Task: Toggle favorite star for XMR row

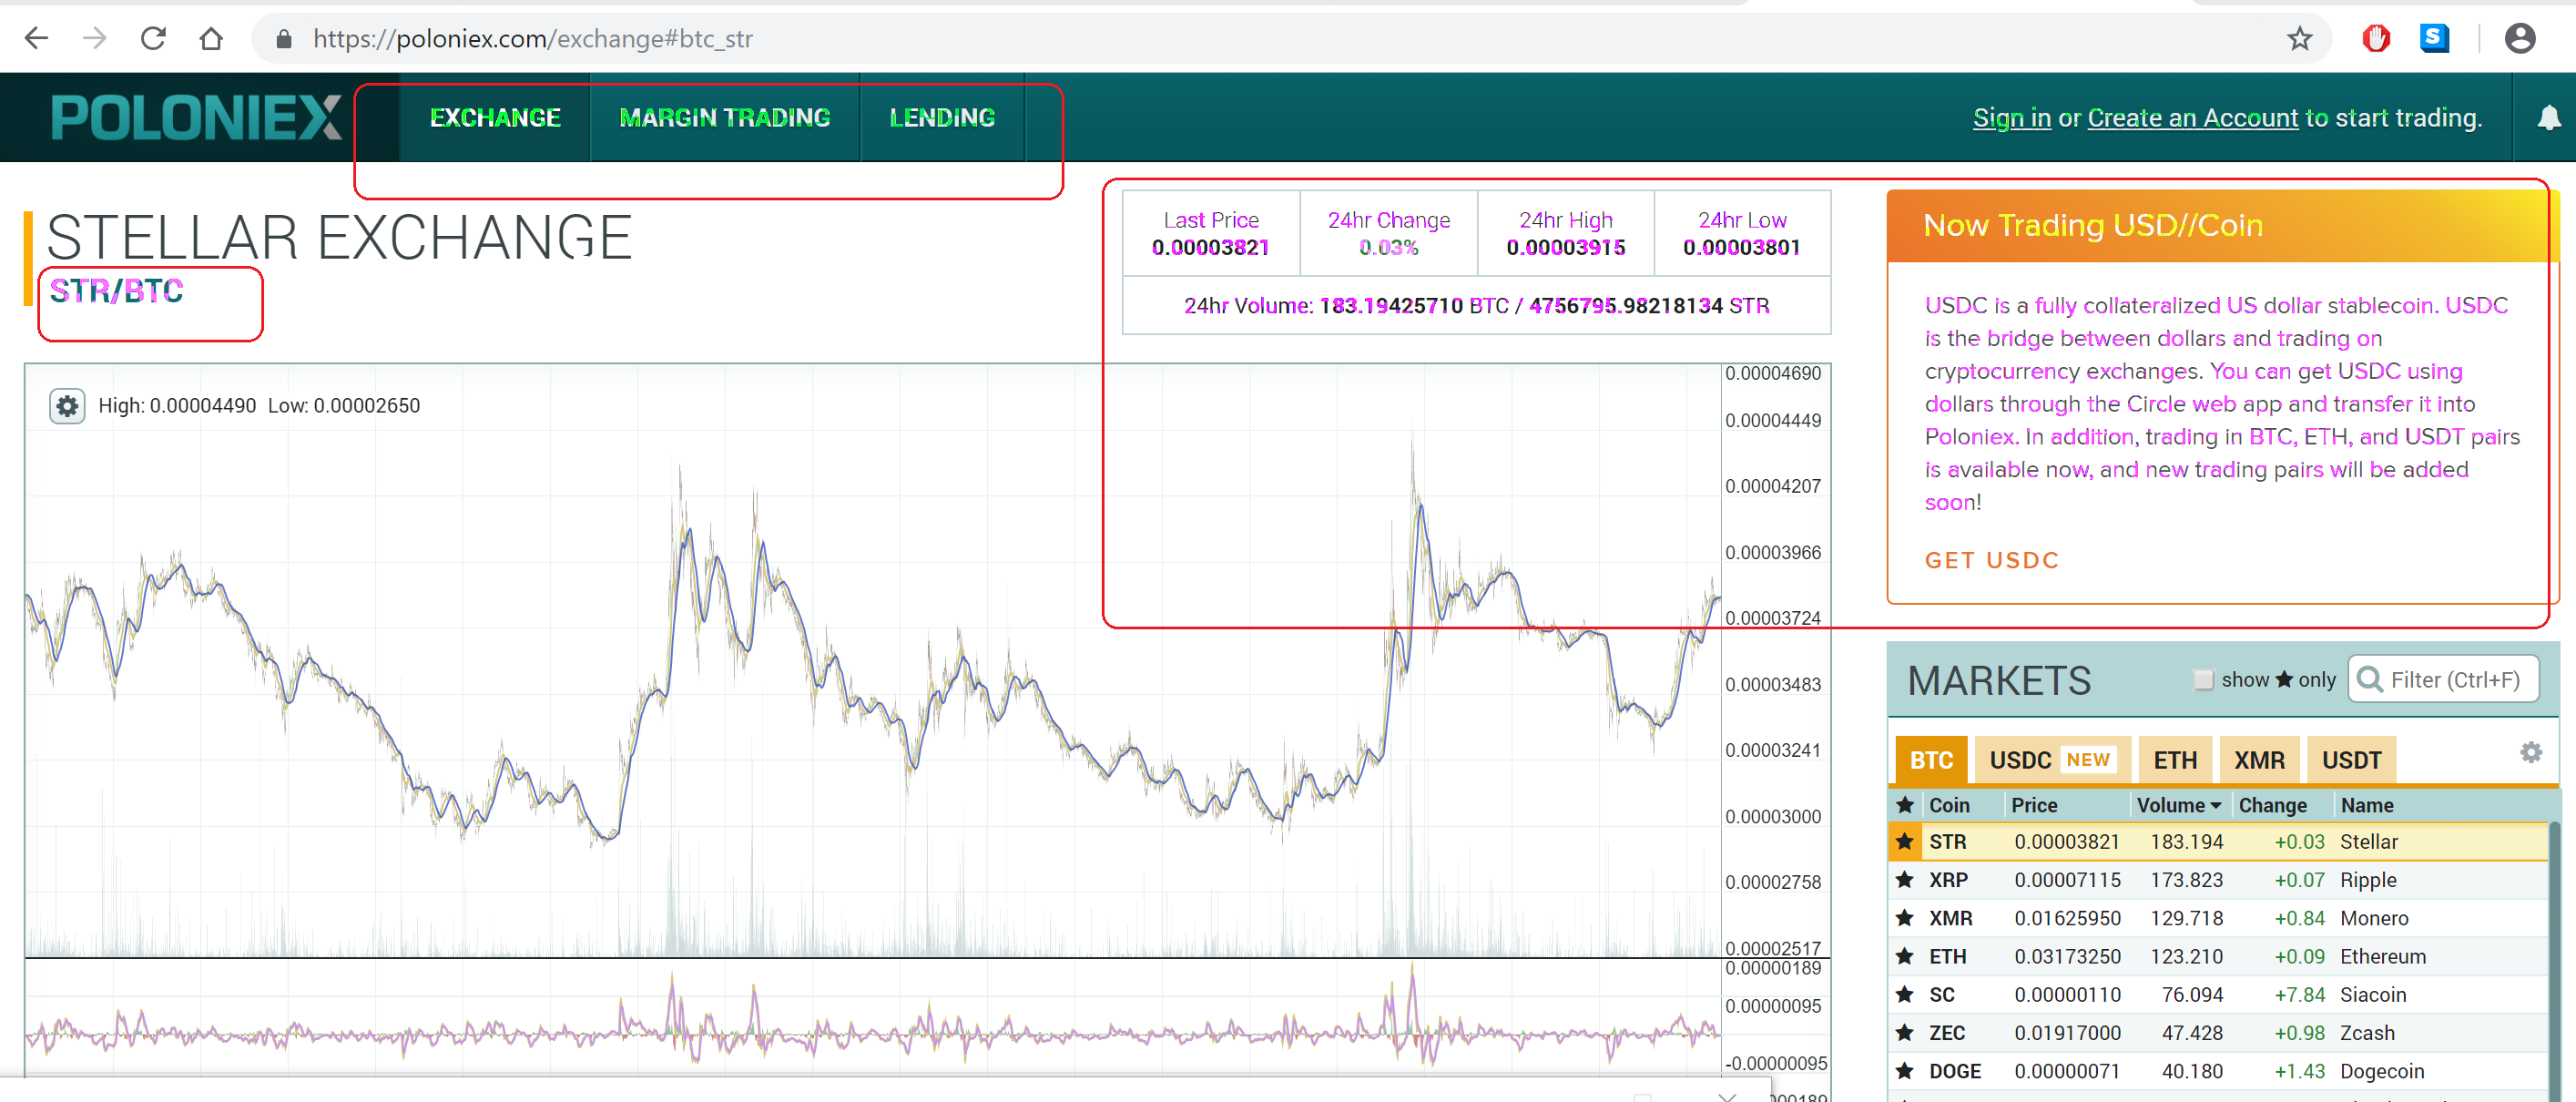Action: (1904, 918)
